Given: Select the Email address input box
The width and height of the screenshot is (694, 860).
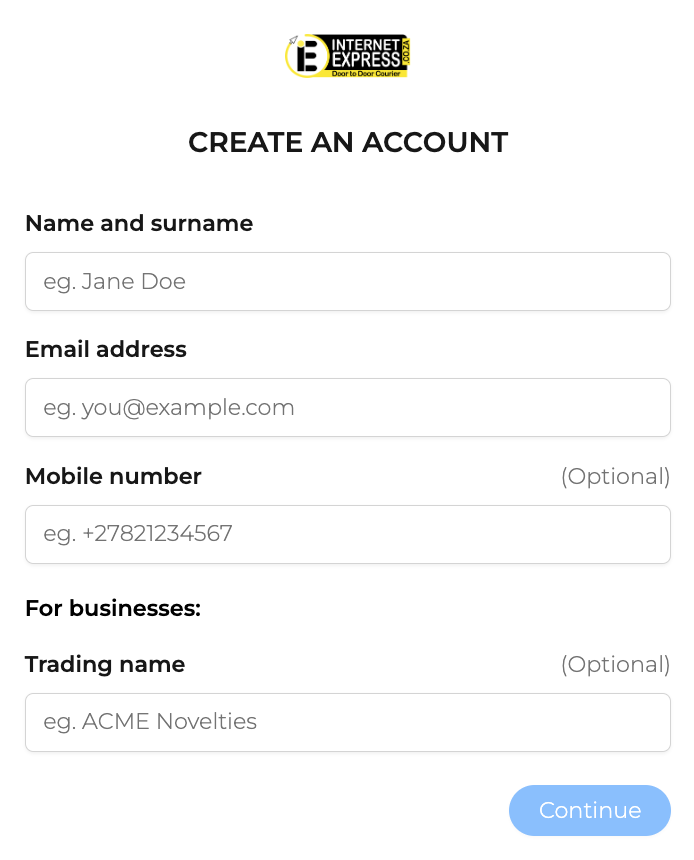Looking at the screenshot, I should tap(348, 408).
